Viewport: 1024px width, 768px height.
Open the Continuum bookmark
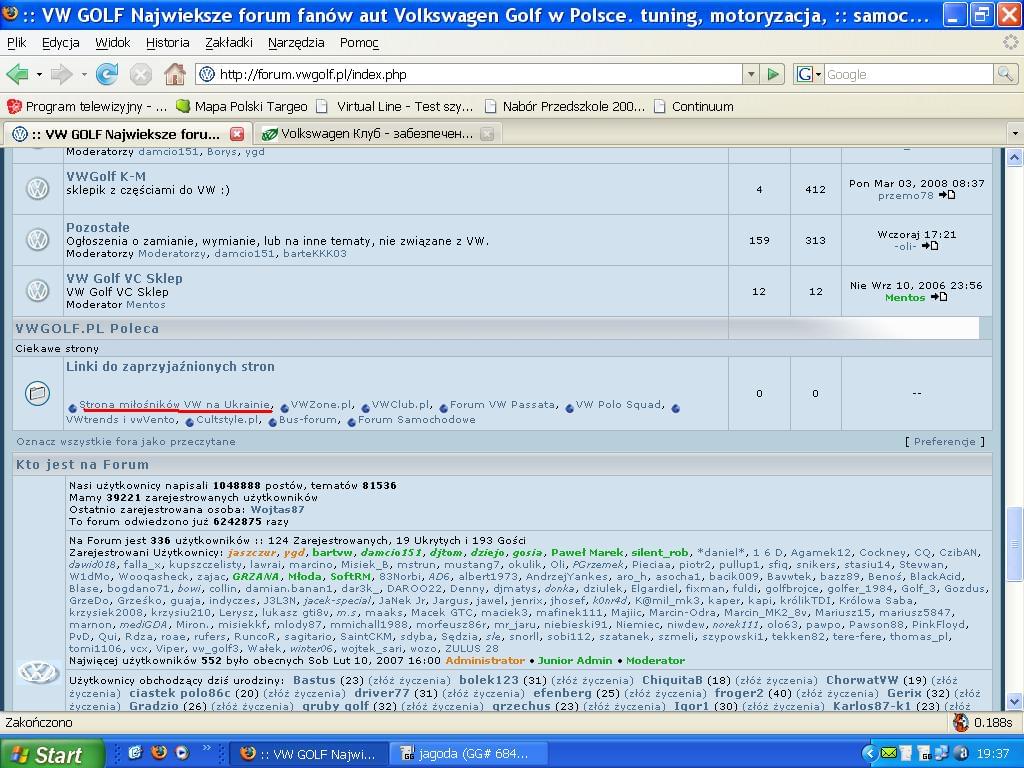[694, 106]
